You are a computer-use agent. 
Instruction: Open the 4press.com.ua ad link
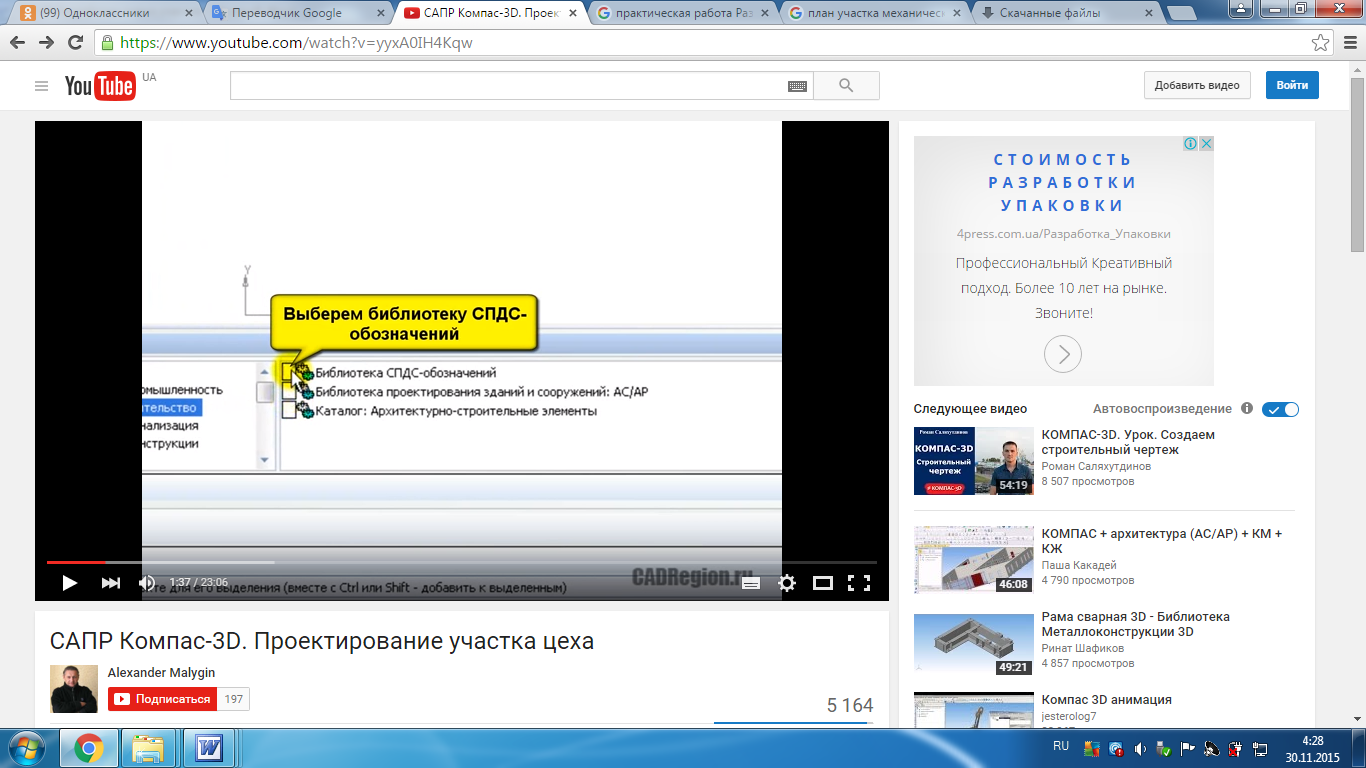click(1063, 234)
